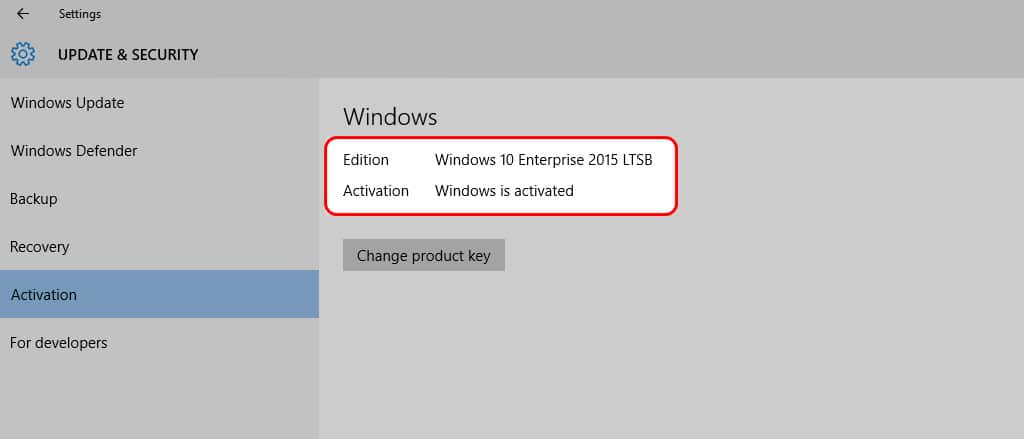Click the Activation label in details
1024x439 pixels.
[376, 191]
